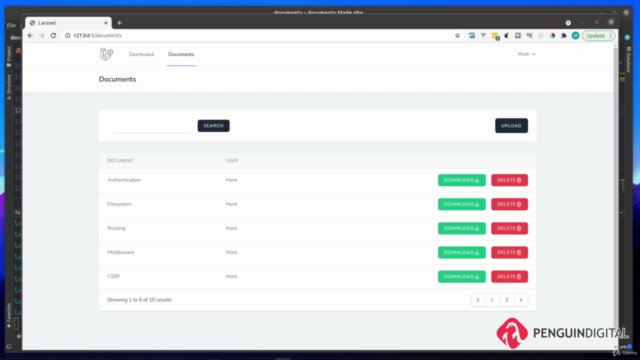Open the Favorites panel in IDE sidebar
Image resolution: width=640 pixels, height=360 pixels.
coord(9,315)
